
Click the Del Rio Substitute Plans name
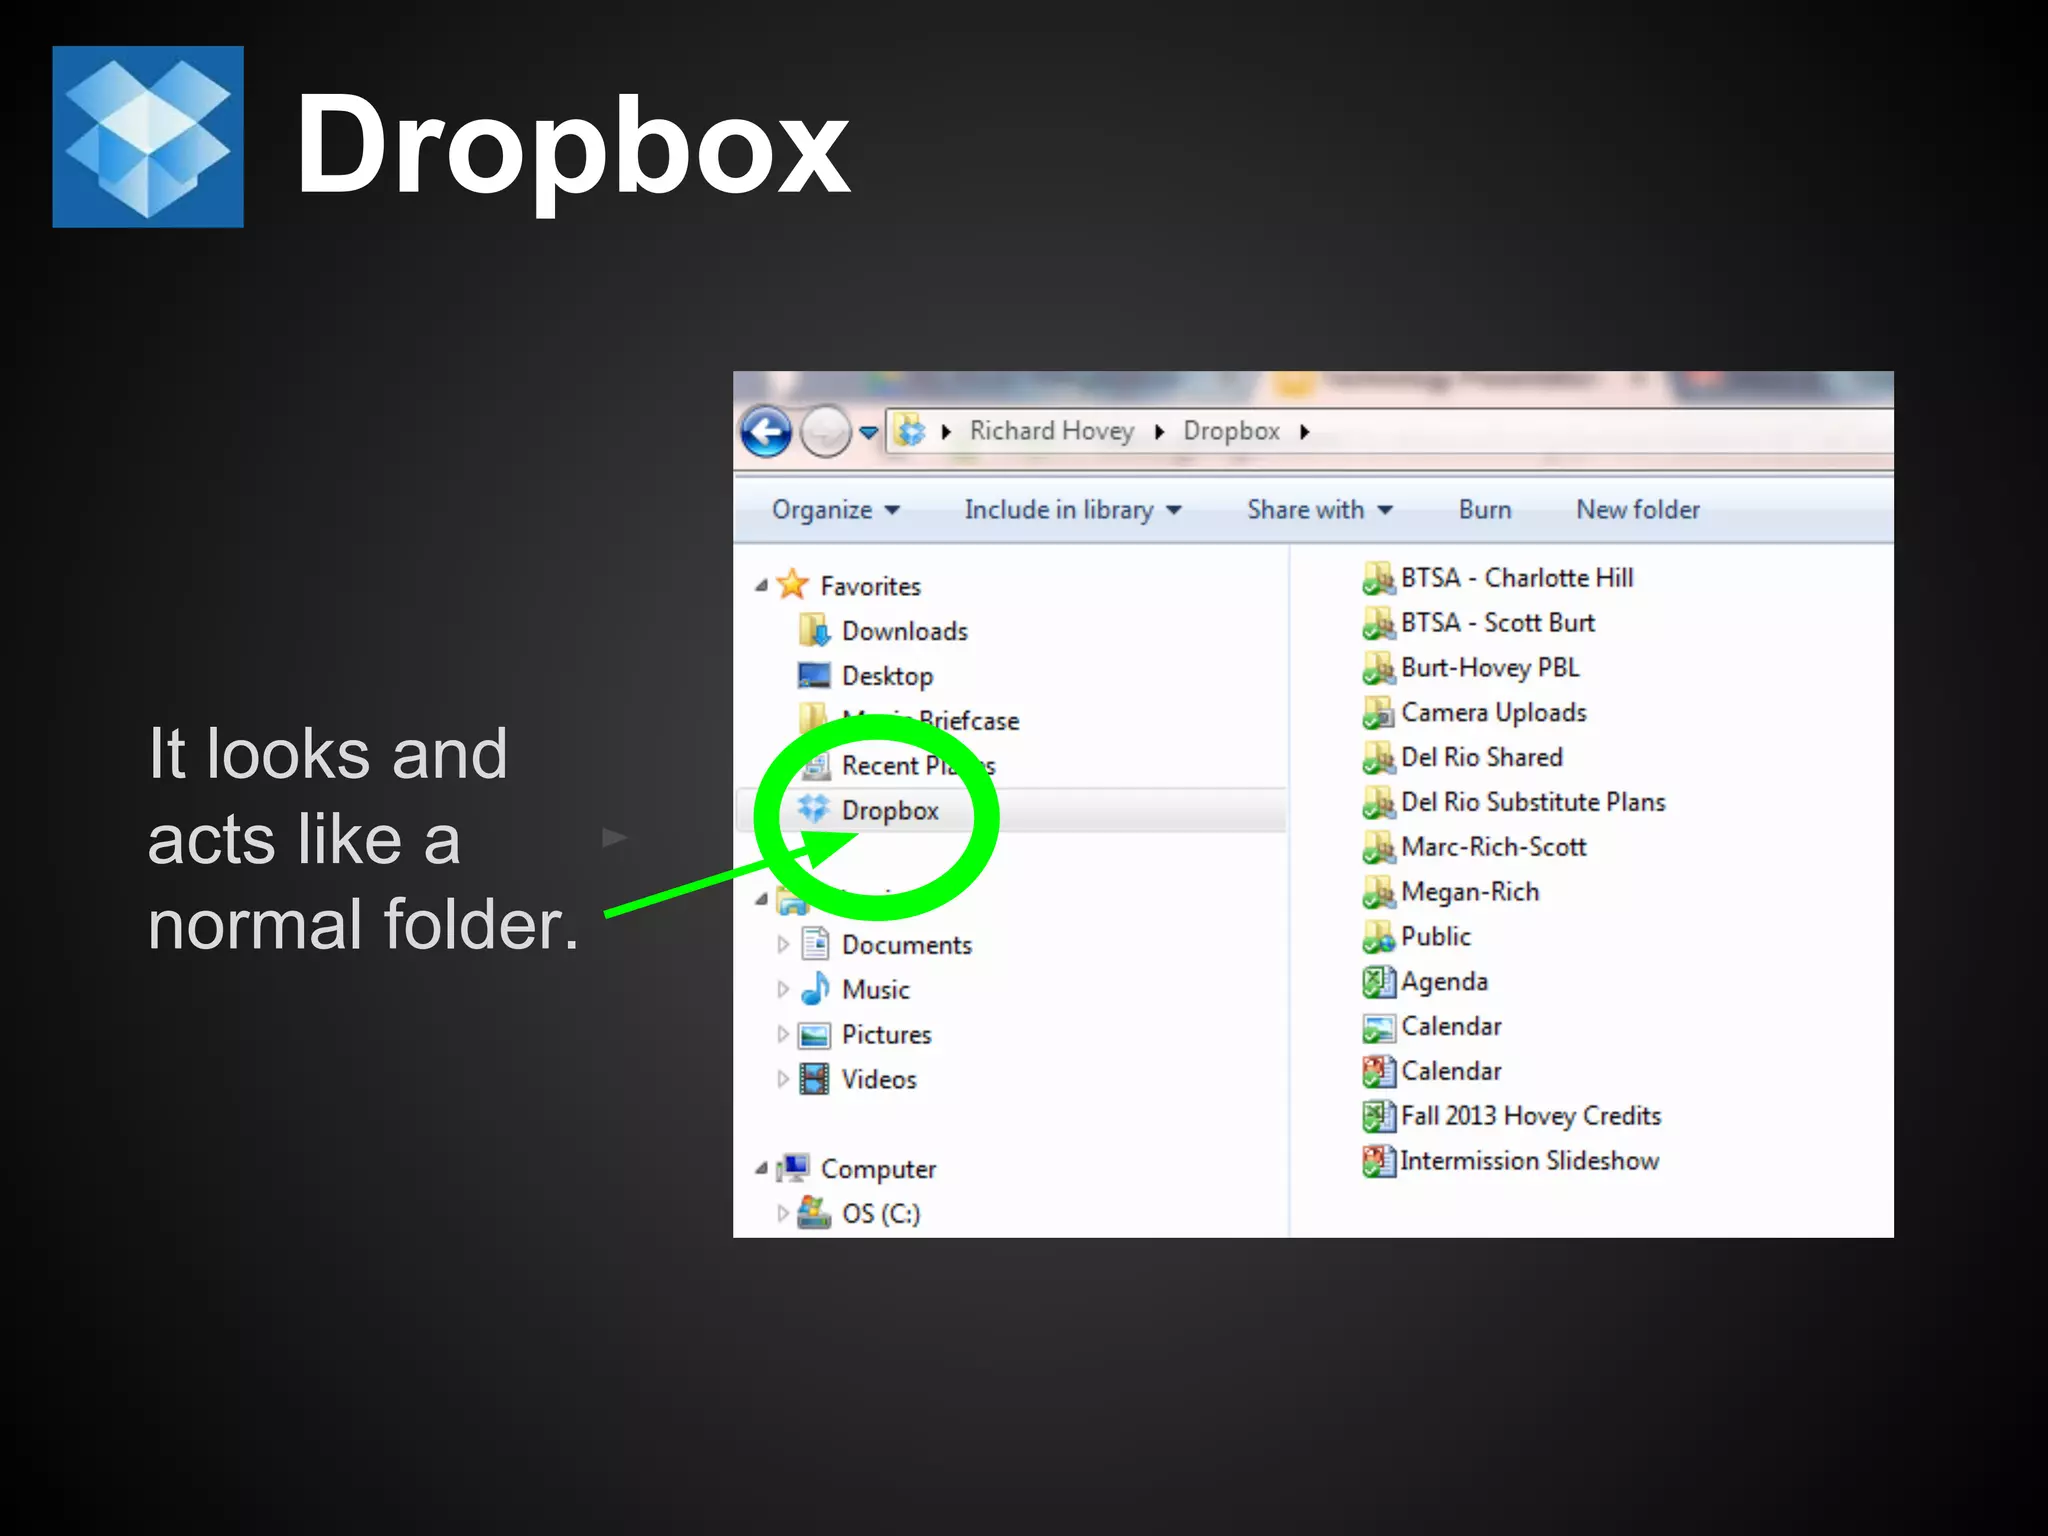(1533, 802)
